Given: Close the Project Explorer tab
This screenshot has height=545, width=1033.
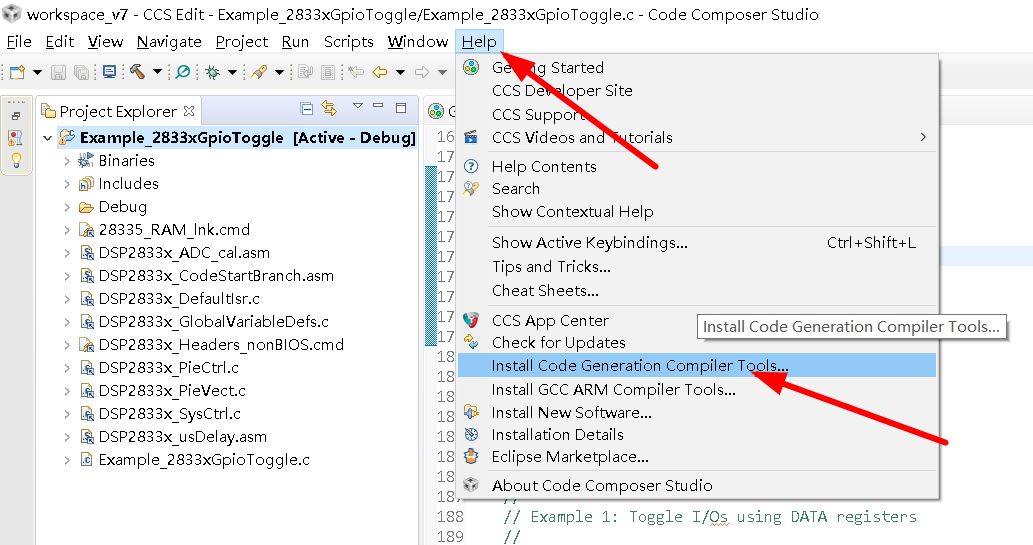Looking at the screenshot, I should click(189, 111).
